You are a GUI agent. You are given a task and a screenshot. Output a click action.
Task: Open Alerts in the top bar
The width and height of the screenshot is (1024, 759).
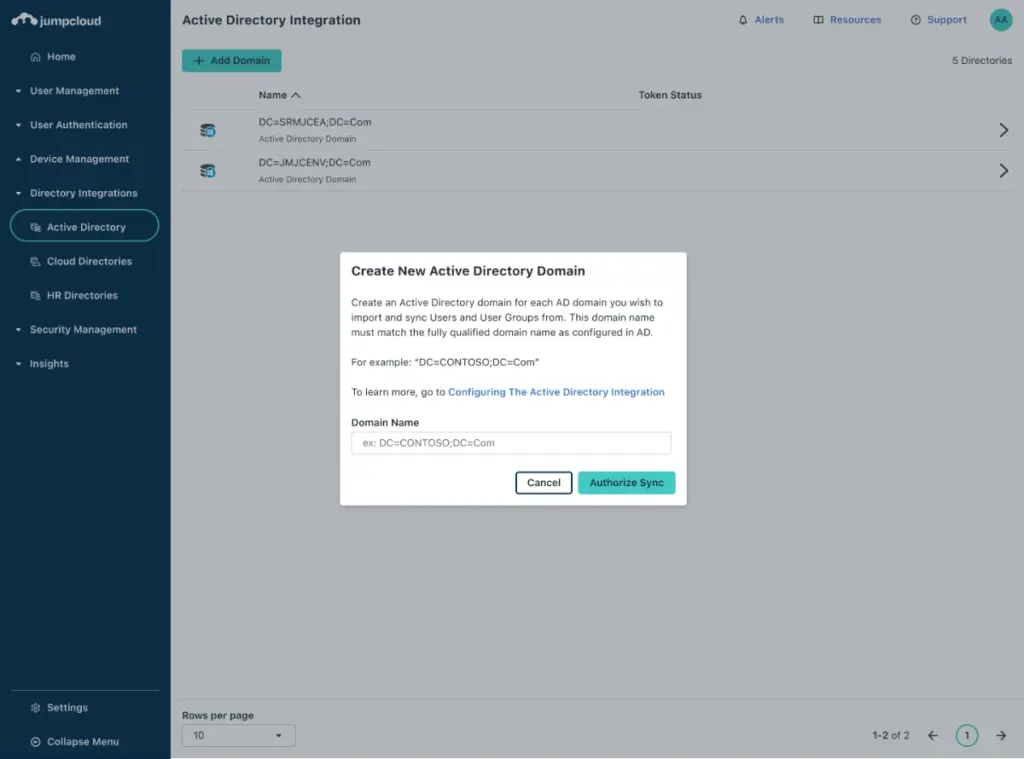point(769,20)
